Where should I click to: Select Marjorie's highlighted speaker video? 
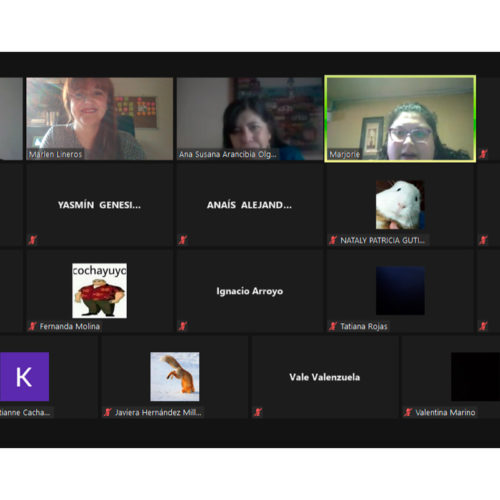tap(400, 119)
